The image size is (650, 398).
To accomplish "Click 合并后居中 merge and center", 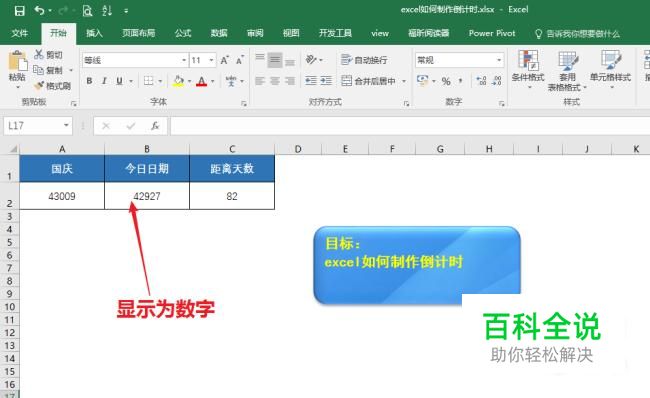I will click(x=369, y=81).
